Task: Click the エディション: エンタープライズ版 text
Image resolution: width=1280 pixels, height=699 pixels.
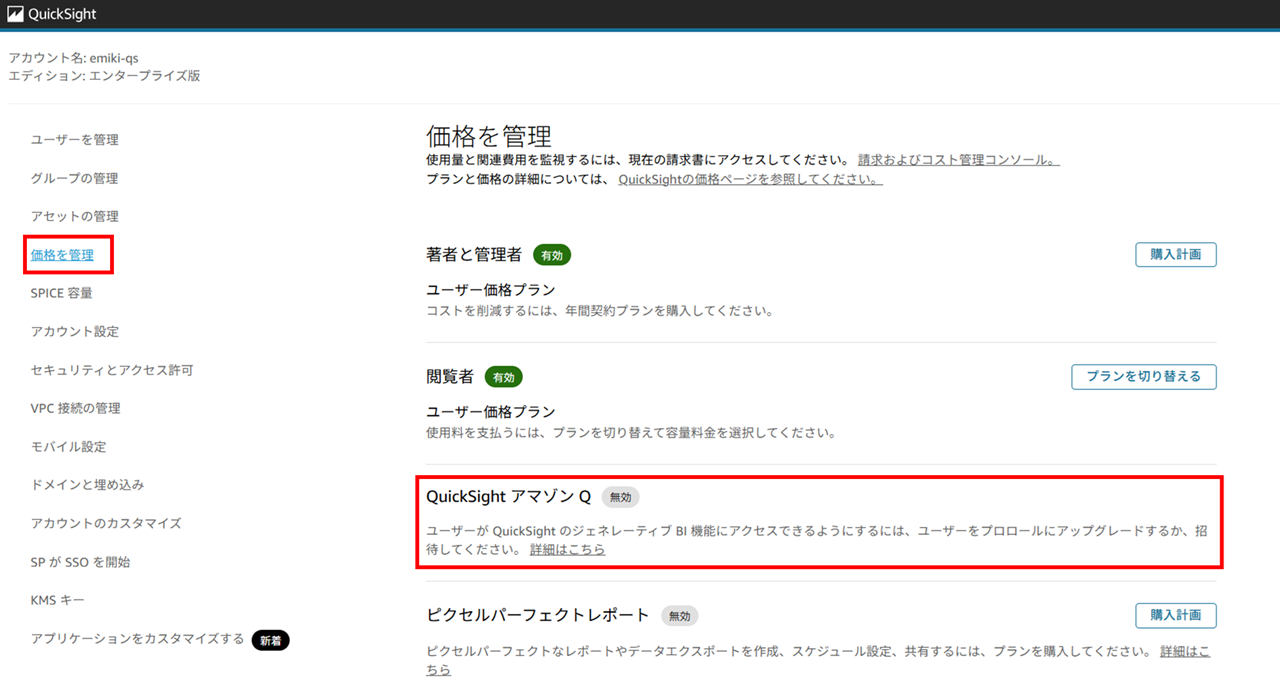Action: [x=104, y=75]
